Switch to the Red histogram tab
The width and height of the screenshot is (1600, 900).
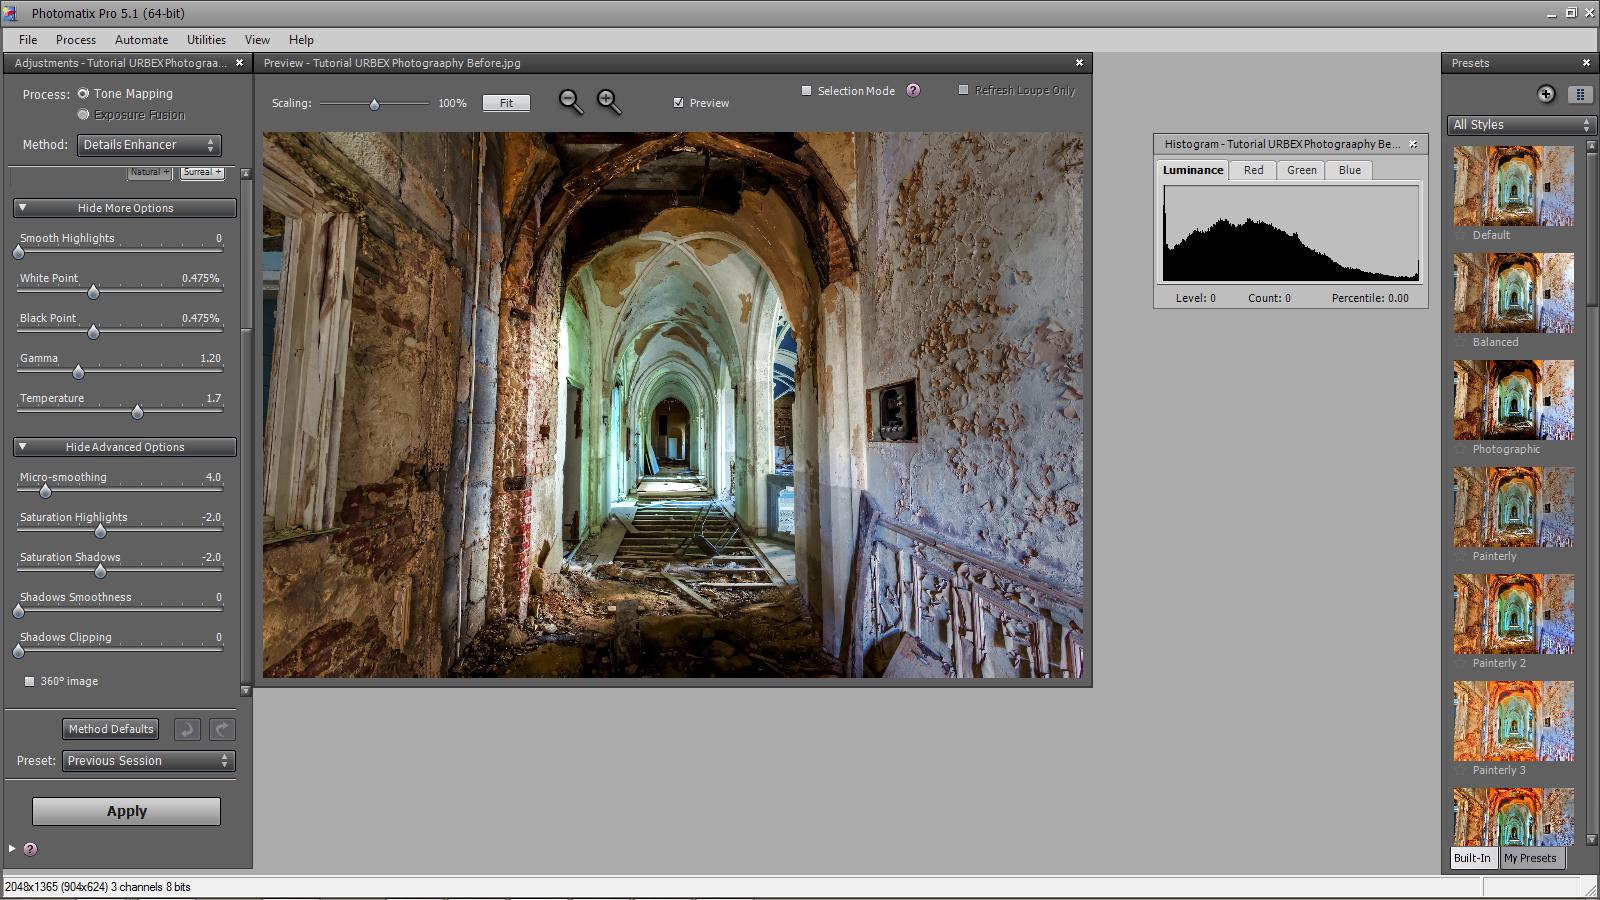tap(1253, 170)
